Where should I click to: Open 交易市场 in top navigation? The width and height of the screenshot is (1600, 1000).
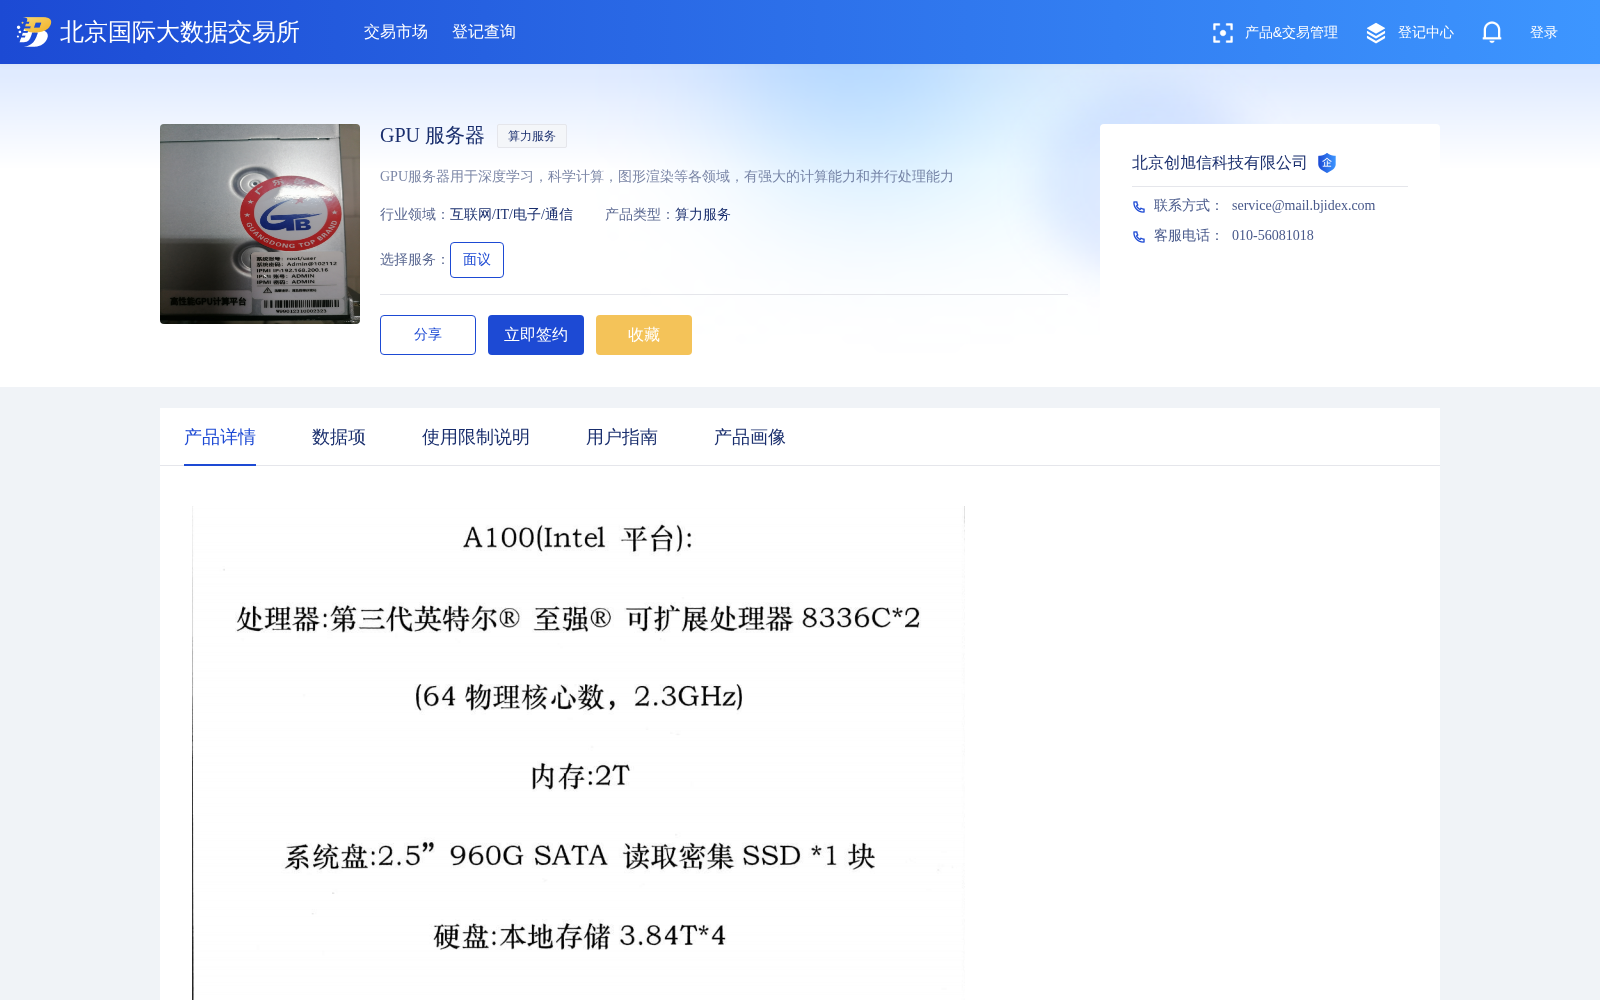[396, 32]
